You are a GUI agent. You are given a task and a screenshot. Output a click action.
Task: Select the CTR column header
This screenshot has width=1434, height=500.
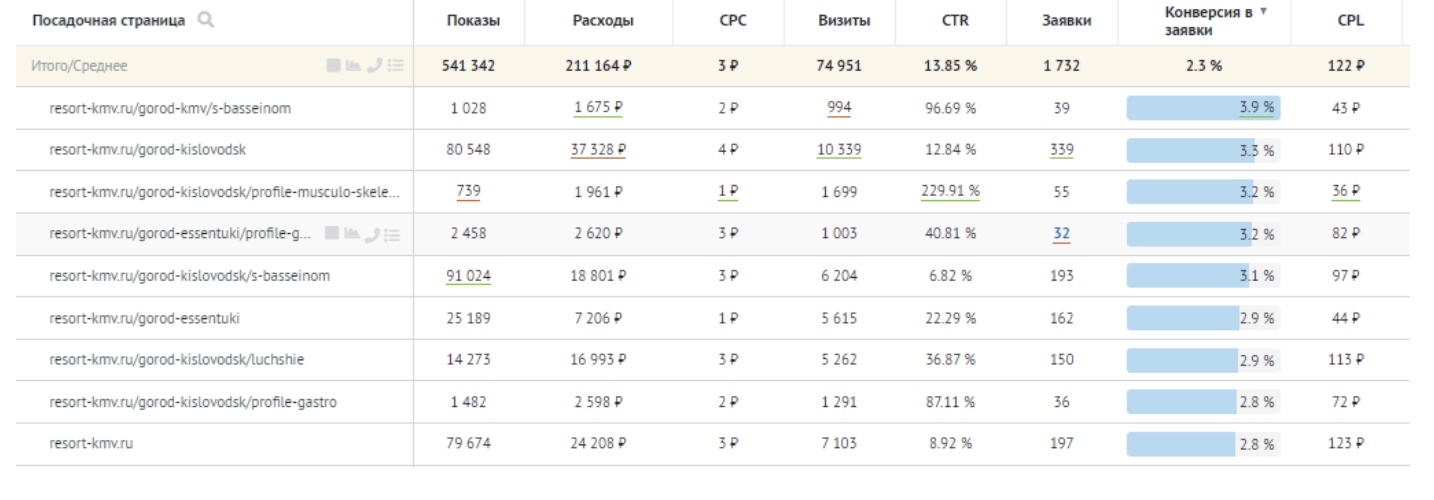point(954,21)
